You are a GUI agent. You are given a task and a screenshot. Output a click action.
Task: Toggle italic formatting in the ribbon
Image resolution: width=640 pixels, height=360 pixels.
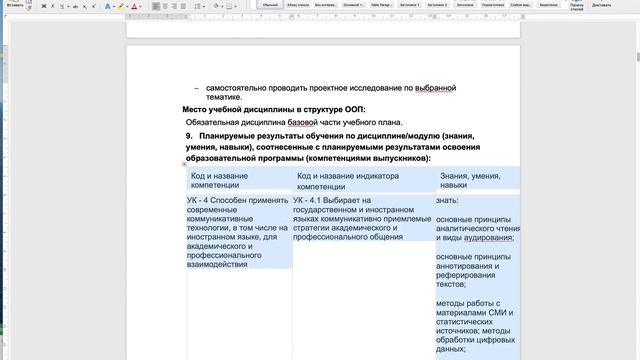[x=52, y=6]
